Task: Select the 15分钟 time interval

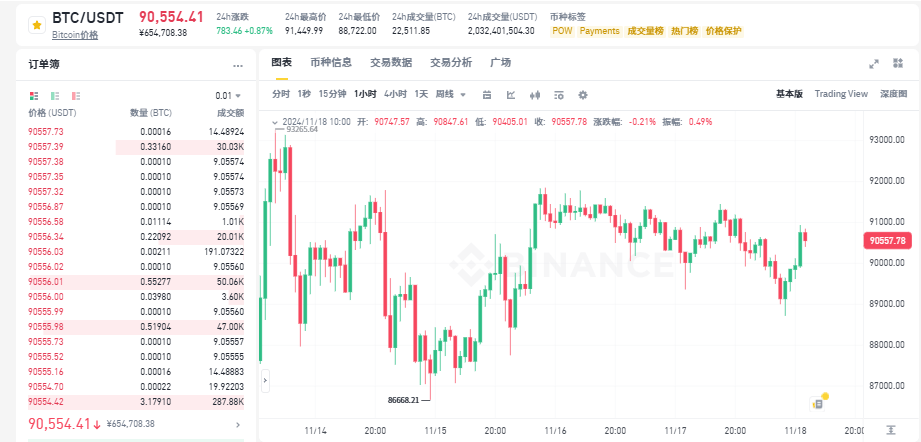Action: coord(332,94)
